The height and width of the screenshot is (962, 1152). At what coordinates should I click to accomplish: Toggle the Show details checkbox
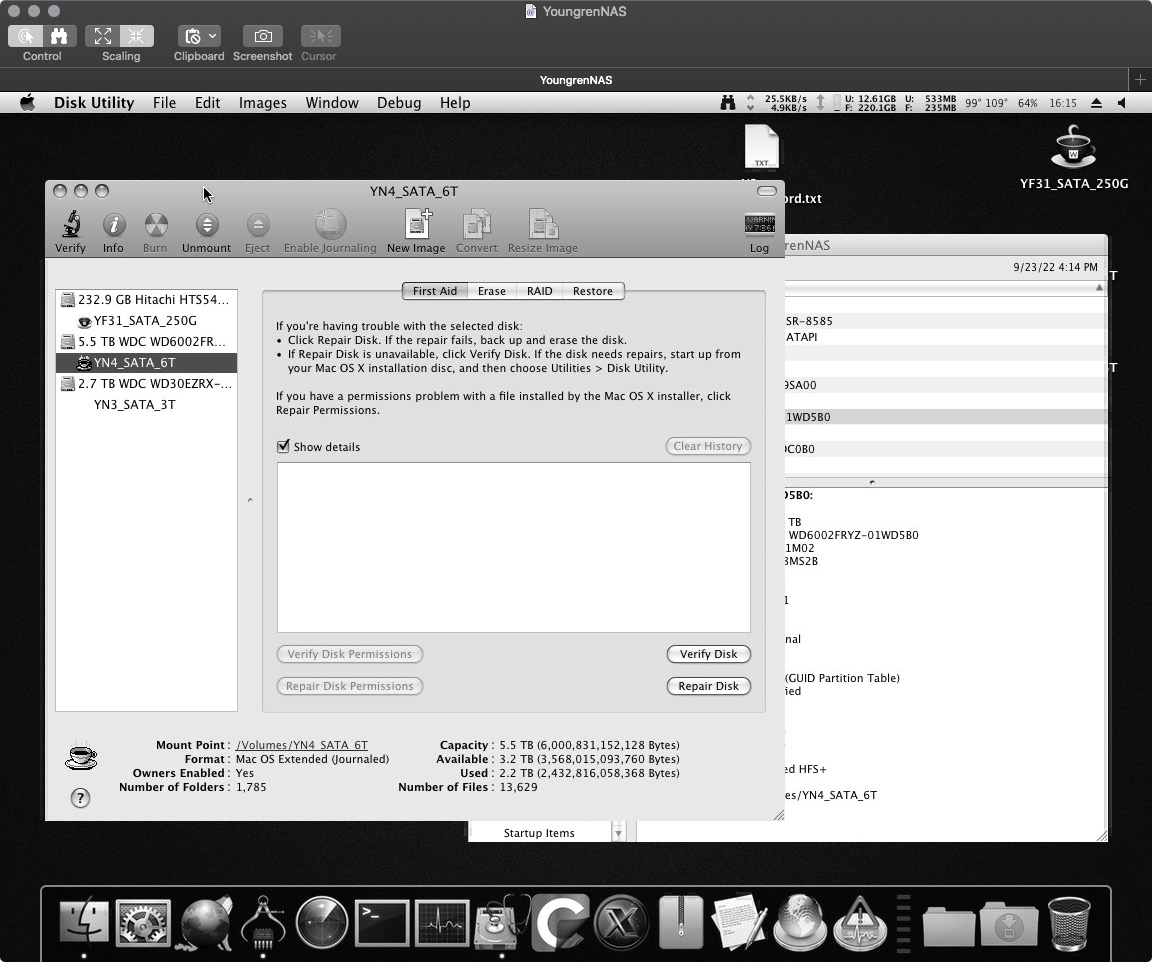tap(283, 446)
